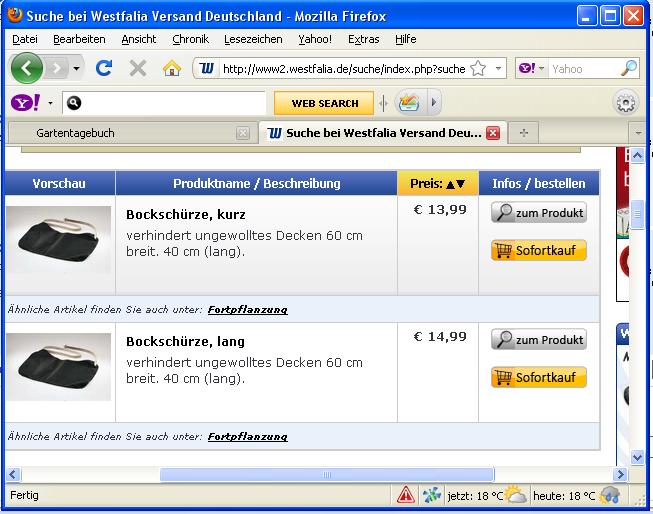Open the back/forward history dropdown
The width and height of the screenshot is (653, 514).
click(76, 68)
